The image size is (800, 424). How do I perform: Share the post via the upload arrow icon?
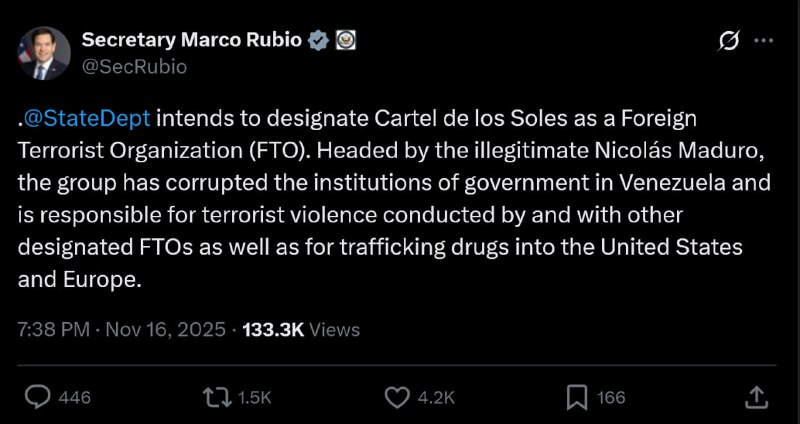coord(756,397)
